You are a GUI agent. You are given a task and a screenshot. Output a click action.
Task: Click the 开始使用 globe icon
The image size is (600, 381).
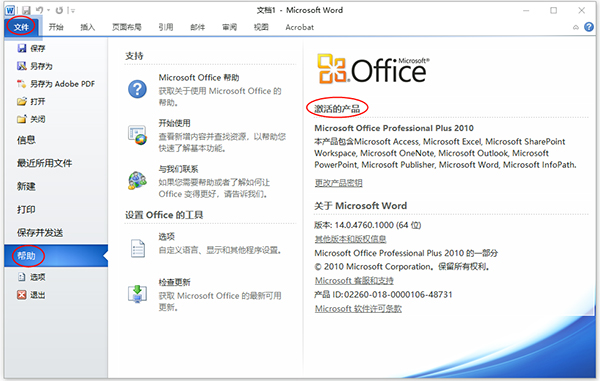tap(137, 135)
